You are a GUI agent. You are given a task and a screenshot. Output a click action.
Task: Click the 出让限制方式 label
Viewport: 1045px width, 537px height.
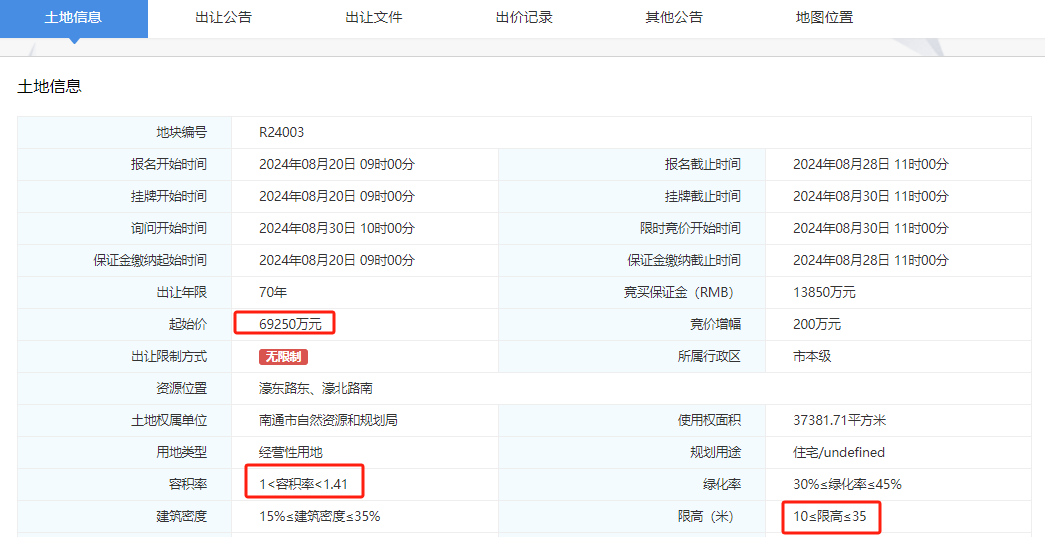coord(169,356)
